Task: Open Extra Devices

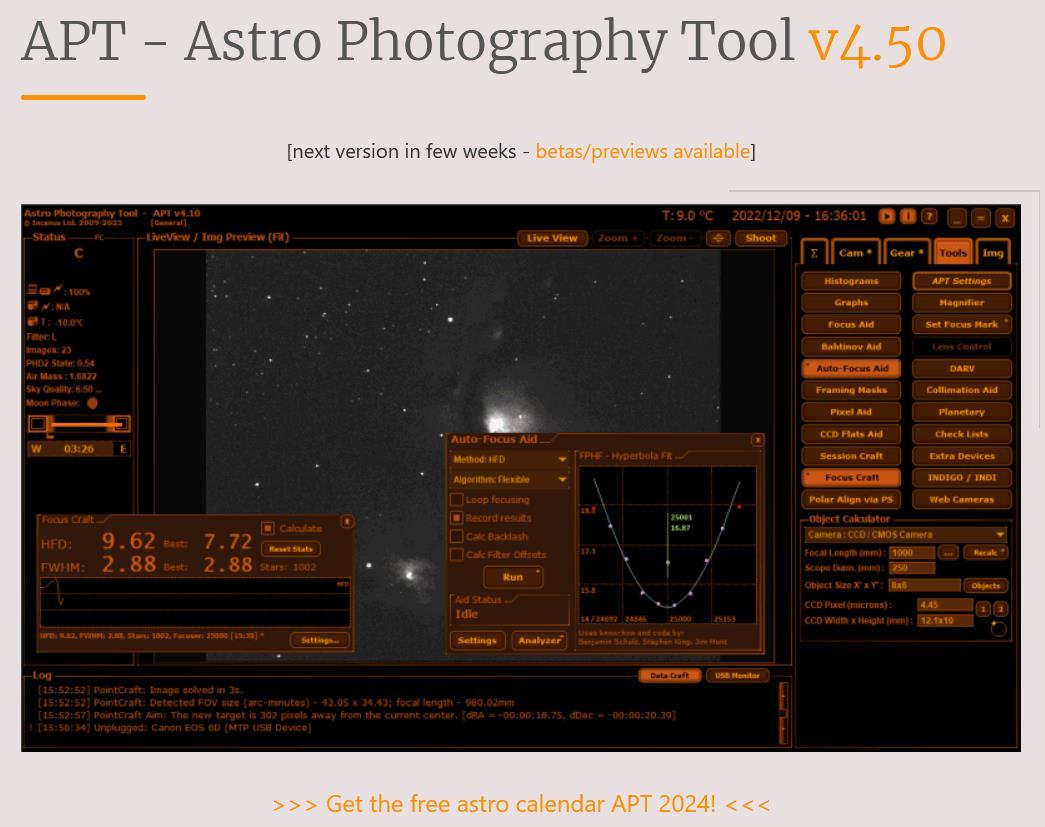Action: (962, 456)
